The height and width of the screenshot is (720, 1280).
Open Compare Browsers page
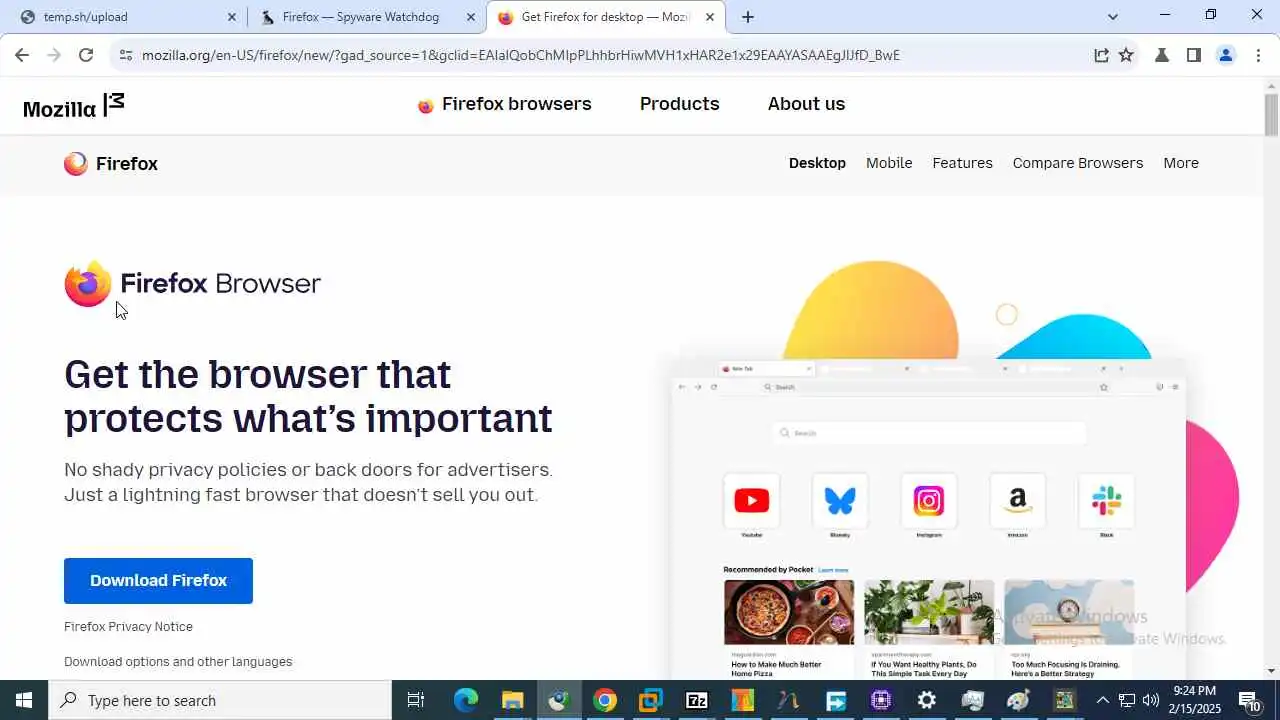pos(1077,163)
